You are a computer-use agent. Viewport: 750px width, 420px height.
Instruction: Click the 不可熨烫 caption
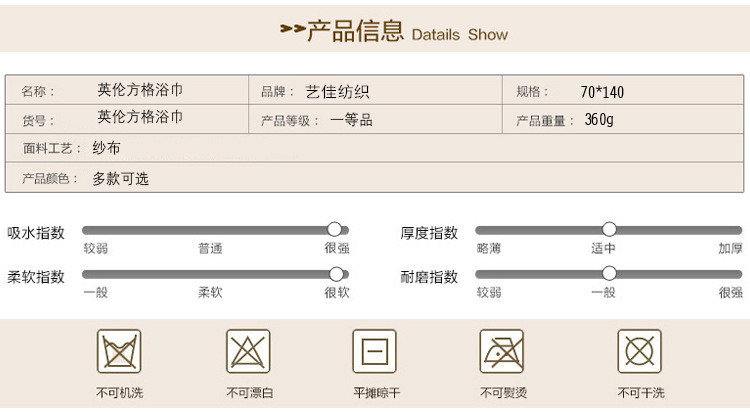coord(503,393)
